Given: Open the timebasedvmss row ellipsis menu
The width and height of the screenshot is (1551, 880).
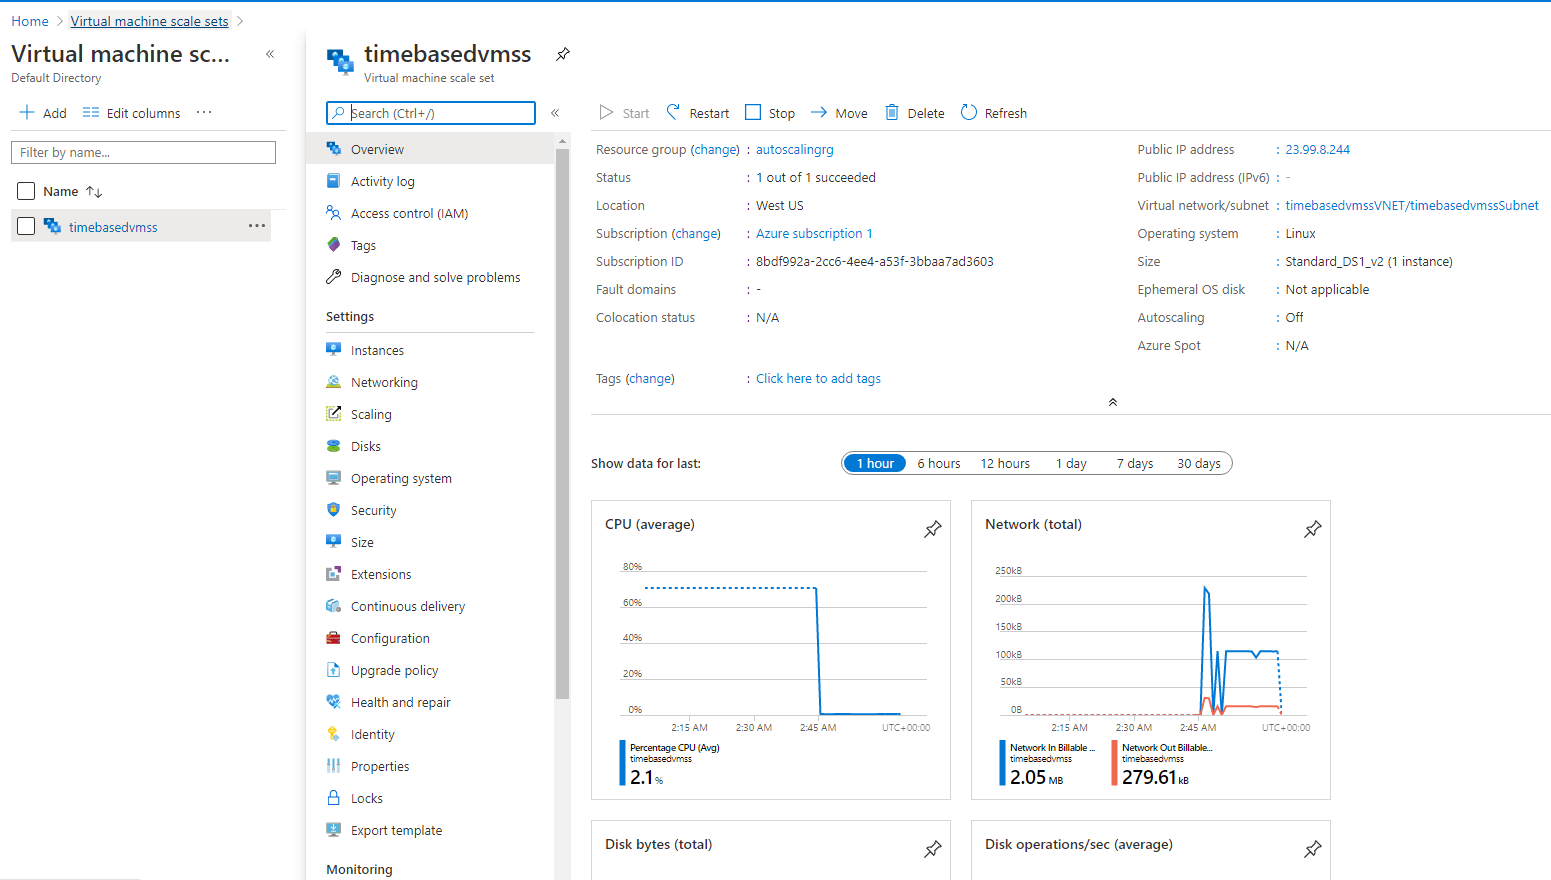Looking at the screenshot, I should tap(257, 226).
